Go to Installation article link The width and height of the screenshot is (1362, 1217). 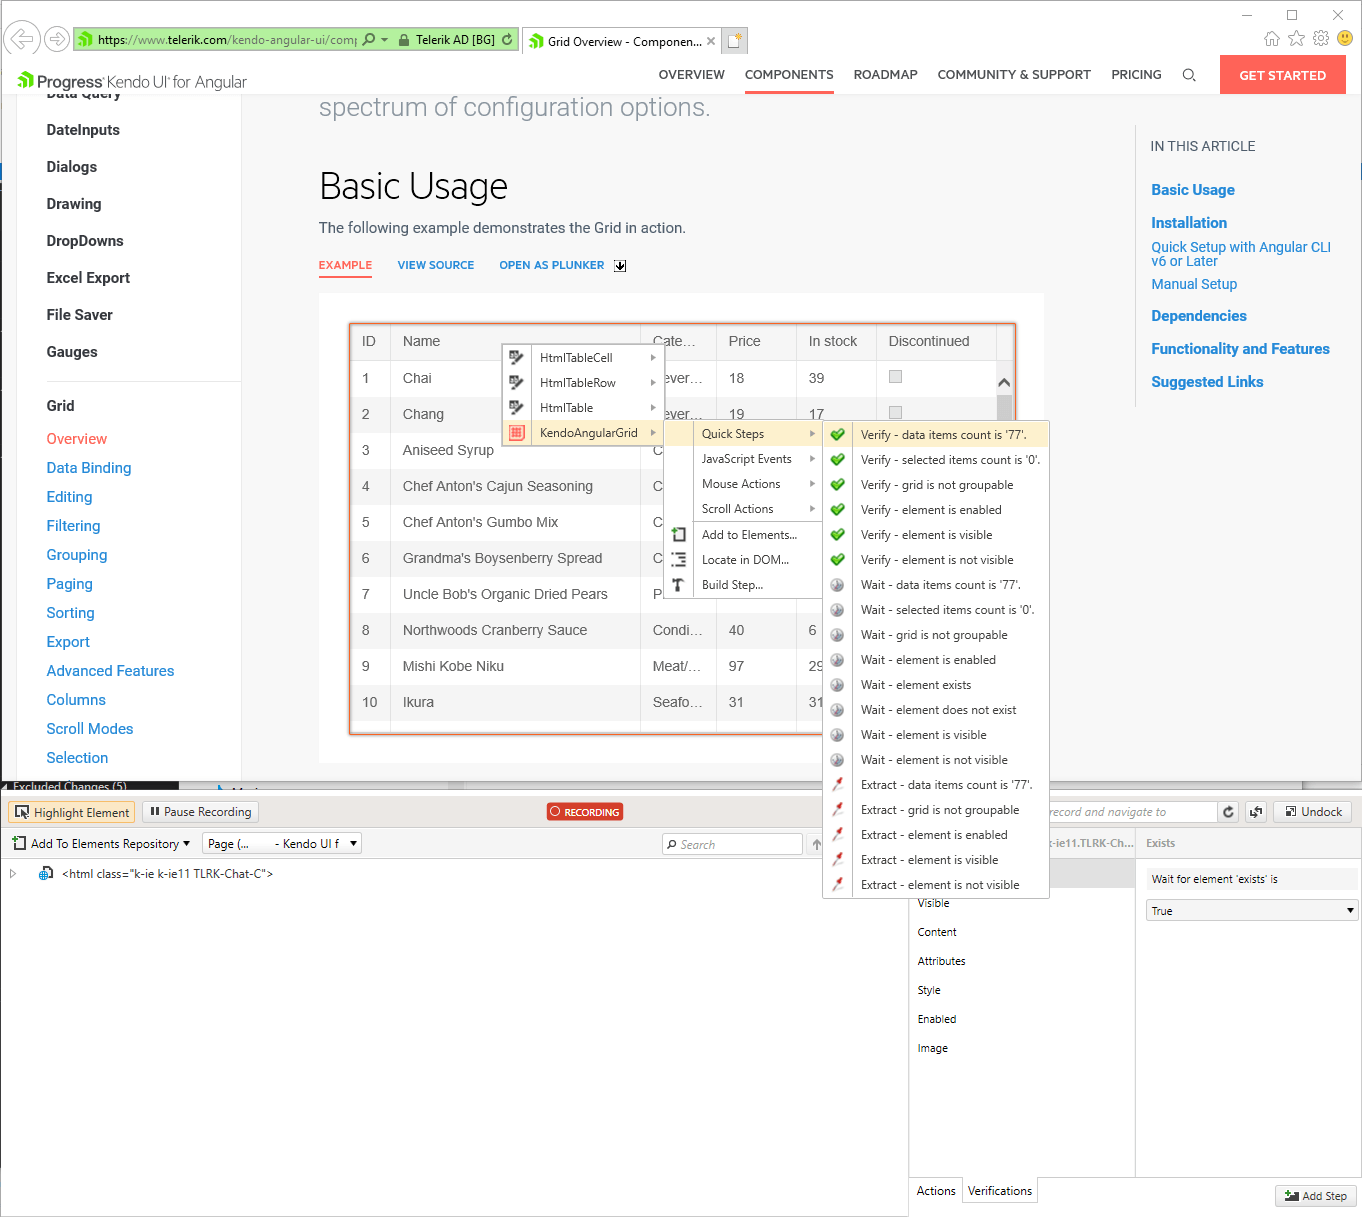[1189, 223]
